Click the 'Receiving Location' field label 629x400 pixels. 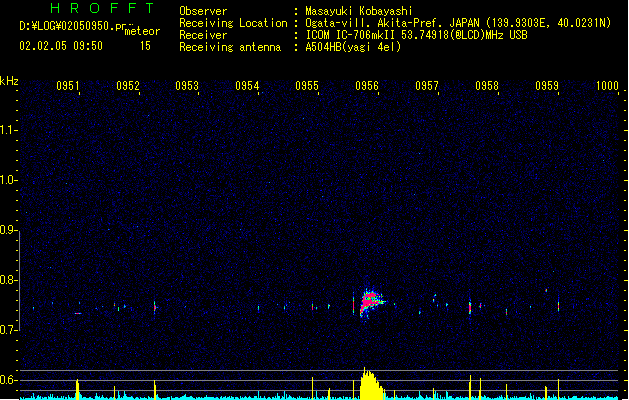[x=233, y=23]
